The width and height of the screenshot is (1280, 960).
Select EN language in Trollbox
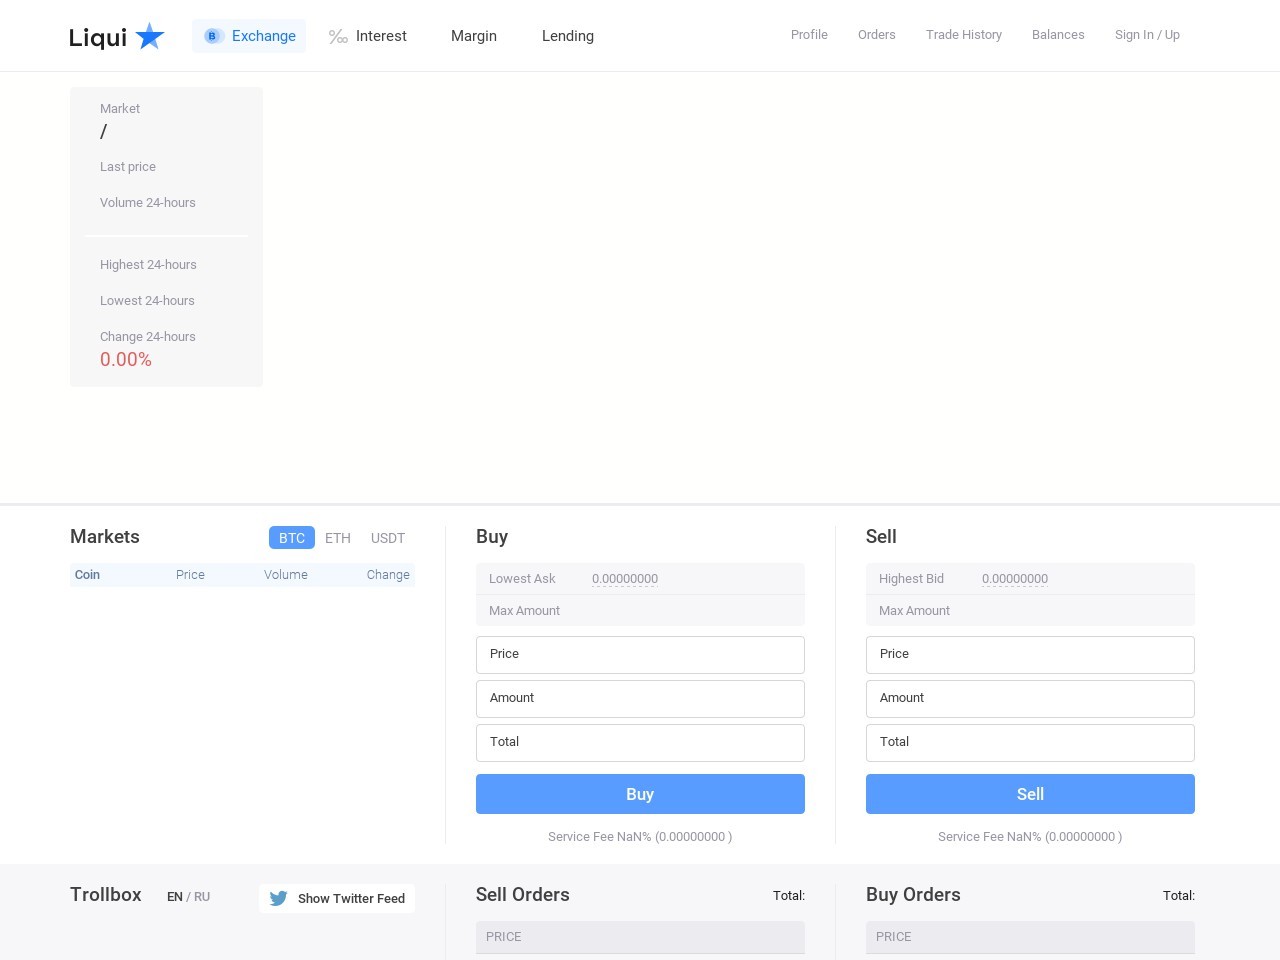(x=175, y=897)
